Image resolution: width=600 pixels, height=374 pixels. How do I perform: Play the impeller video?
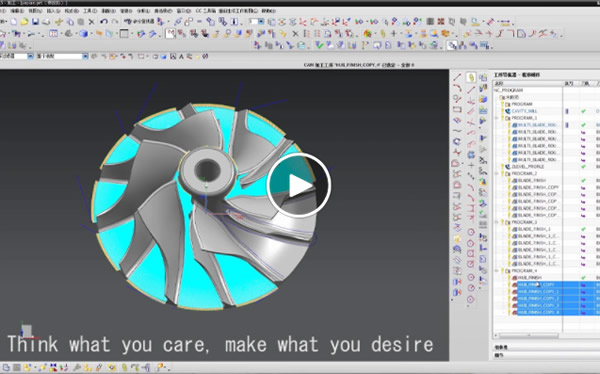coord(299,186)
